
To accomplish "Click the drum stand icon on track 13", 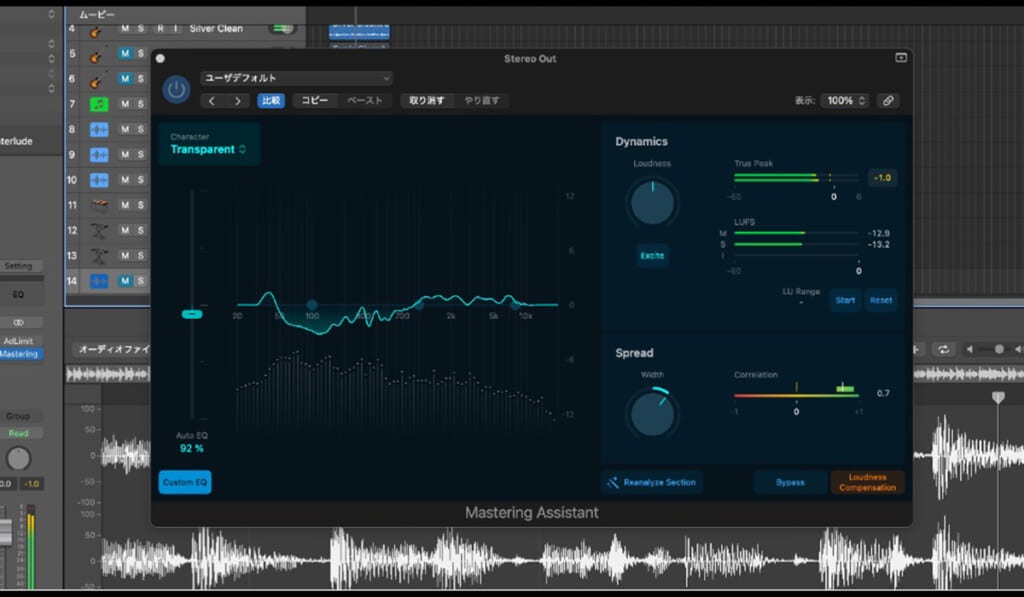I will (x=99, y=256).
